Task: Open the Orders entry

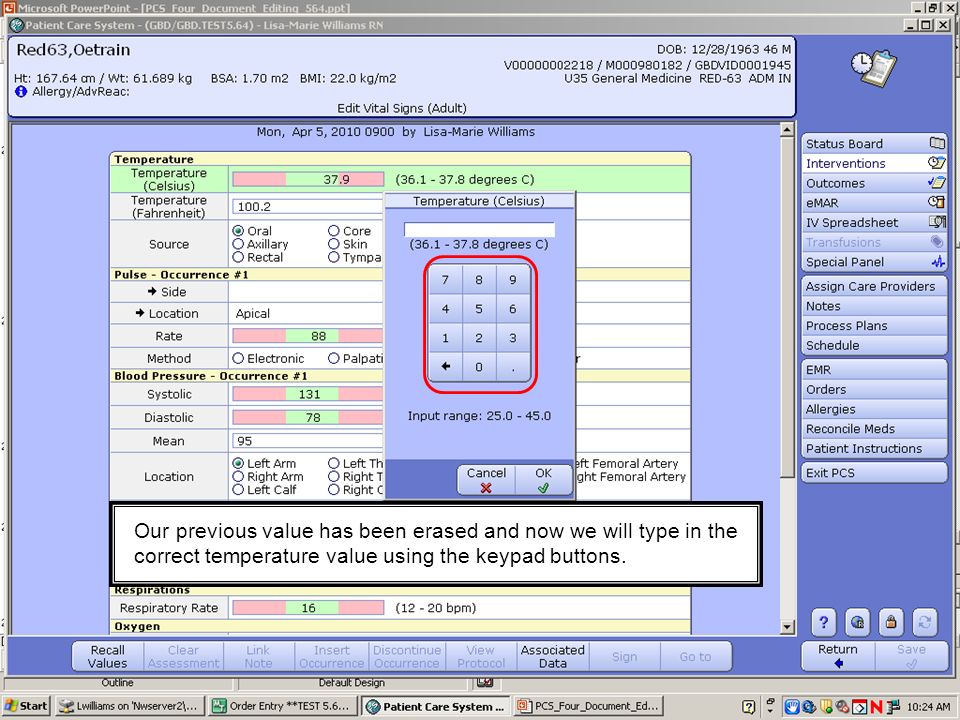Action: [874, 389]
